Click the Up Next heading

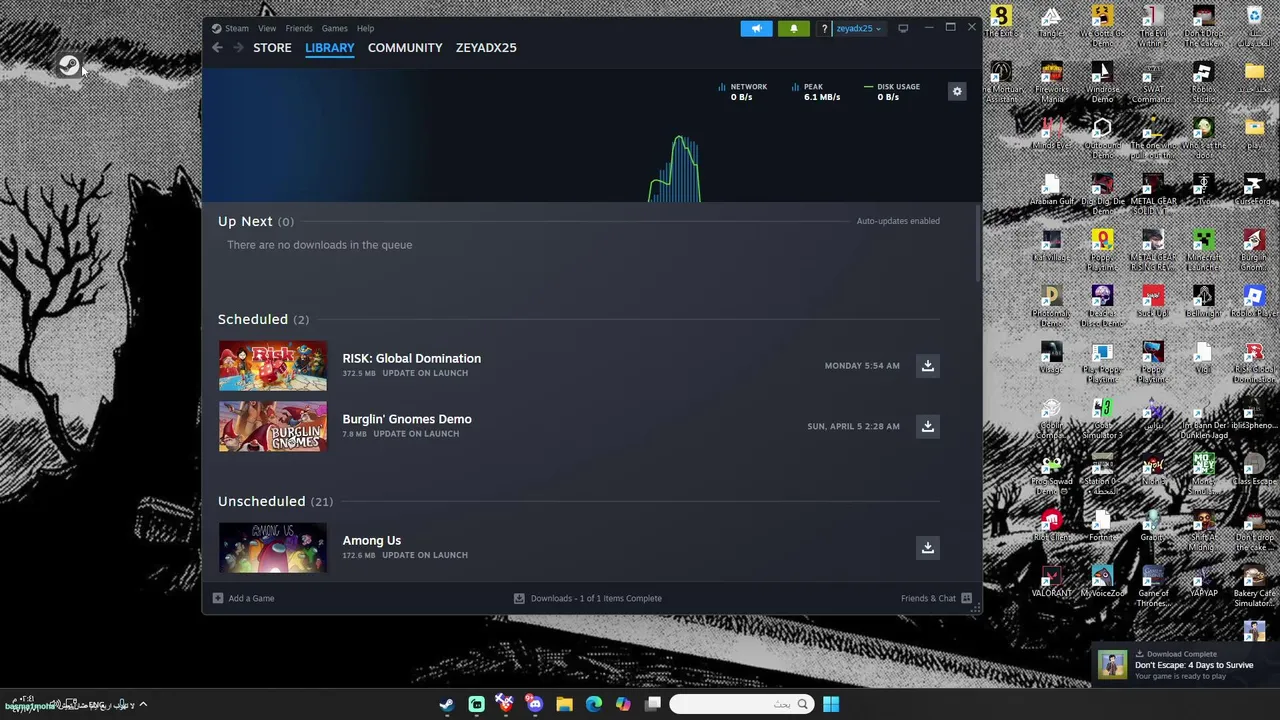coord(245,221)
